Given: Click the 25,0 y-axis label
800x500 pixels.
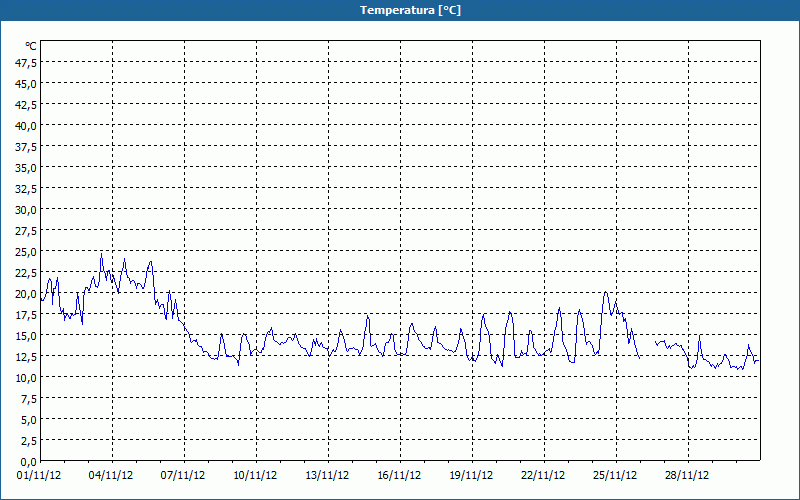Looking at the screenshot, I should [26, 252].
